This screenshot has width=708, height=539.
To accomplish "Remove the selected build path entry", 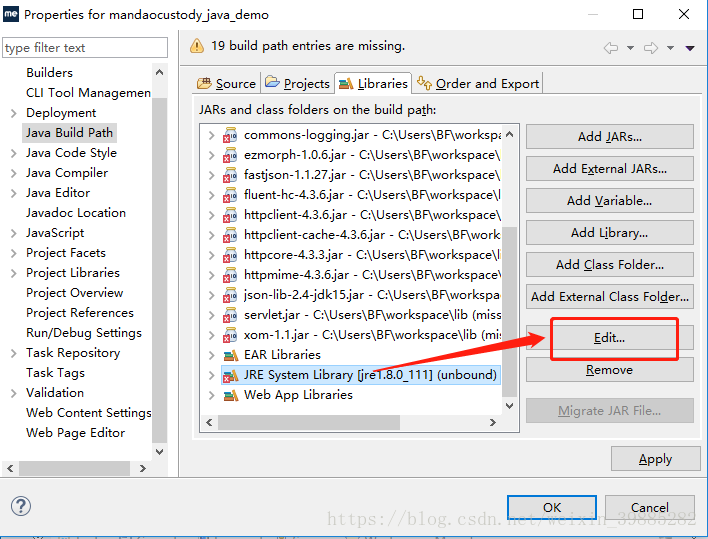I will pos(610,370).
